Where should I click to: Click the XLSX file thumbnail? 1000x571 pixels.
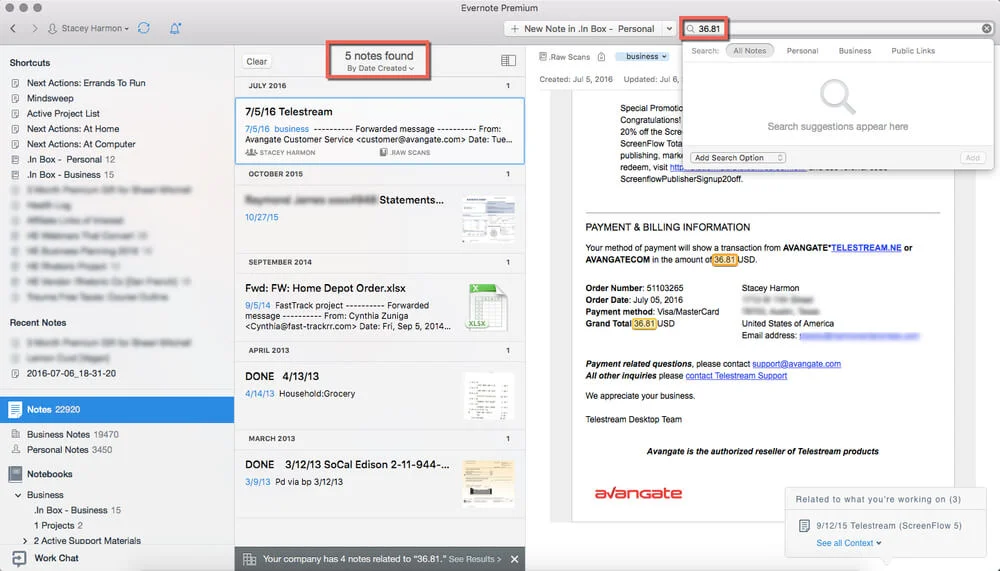488,308
